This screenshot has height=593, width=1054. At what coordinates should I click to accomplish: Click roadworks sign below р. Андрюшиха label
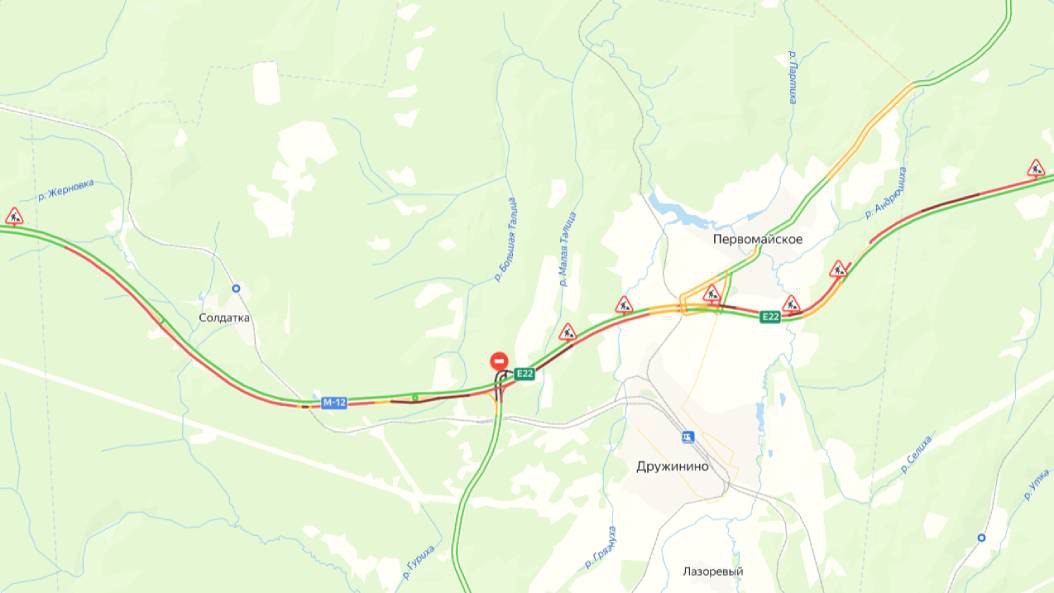[838, 270]
